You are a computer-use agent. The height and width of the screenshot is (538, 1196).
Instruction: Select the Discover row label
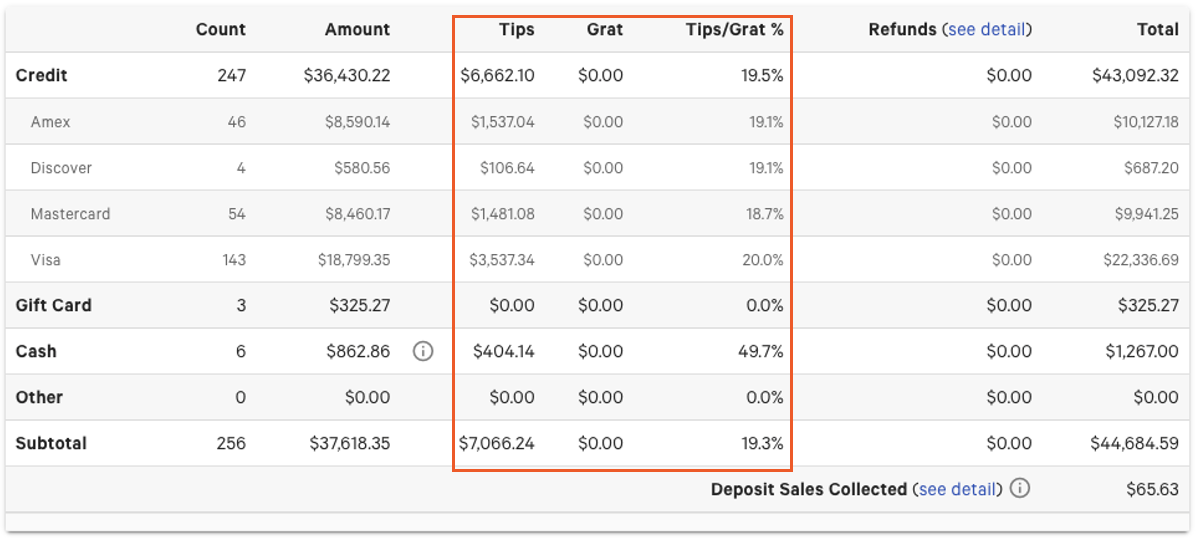point(61,168)
